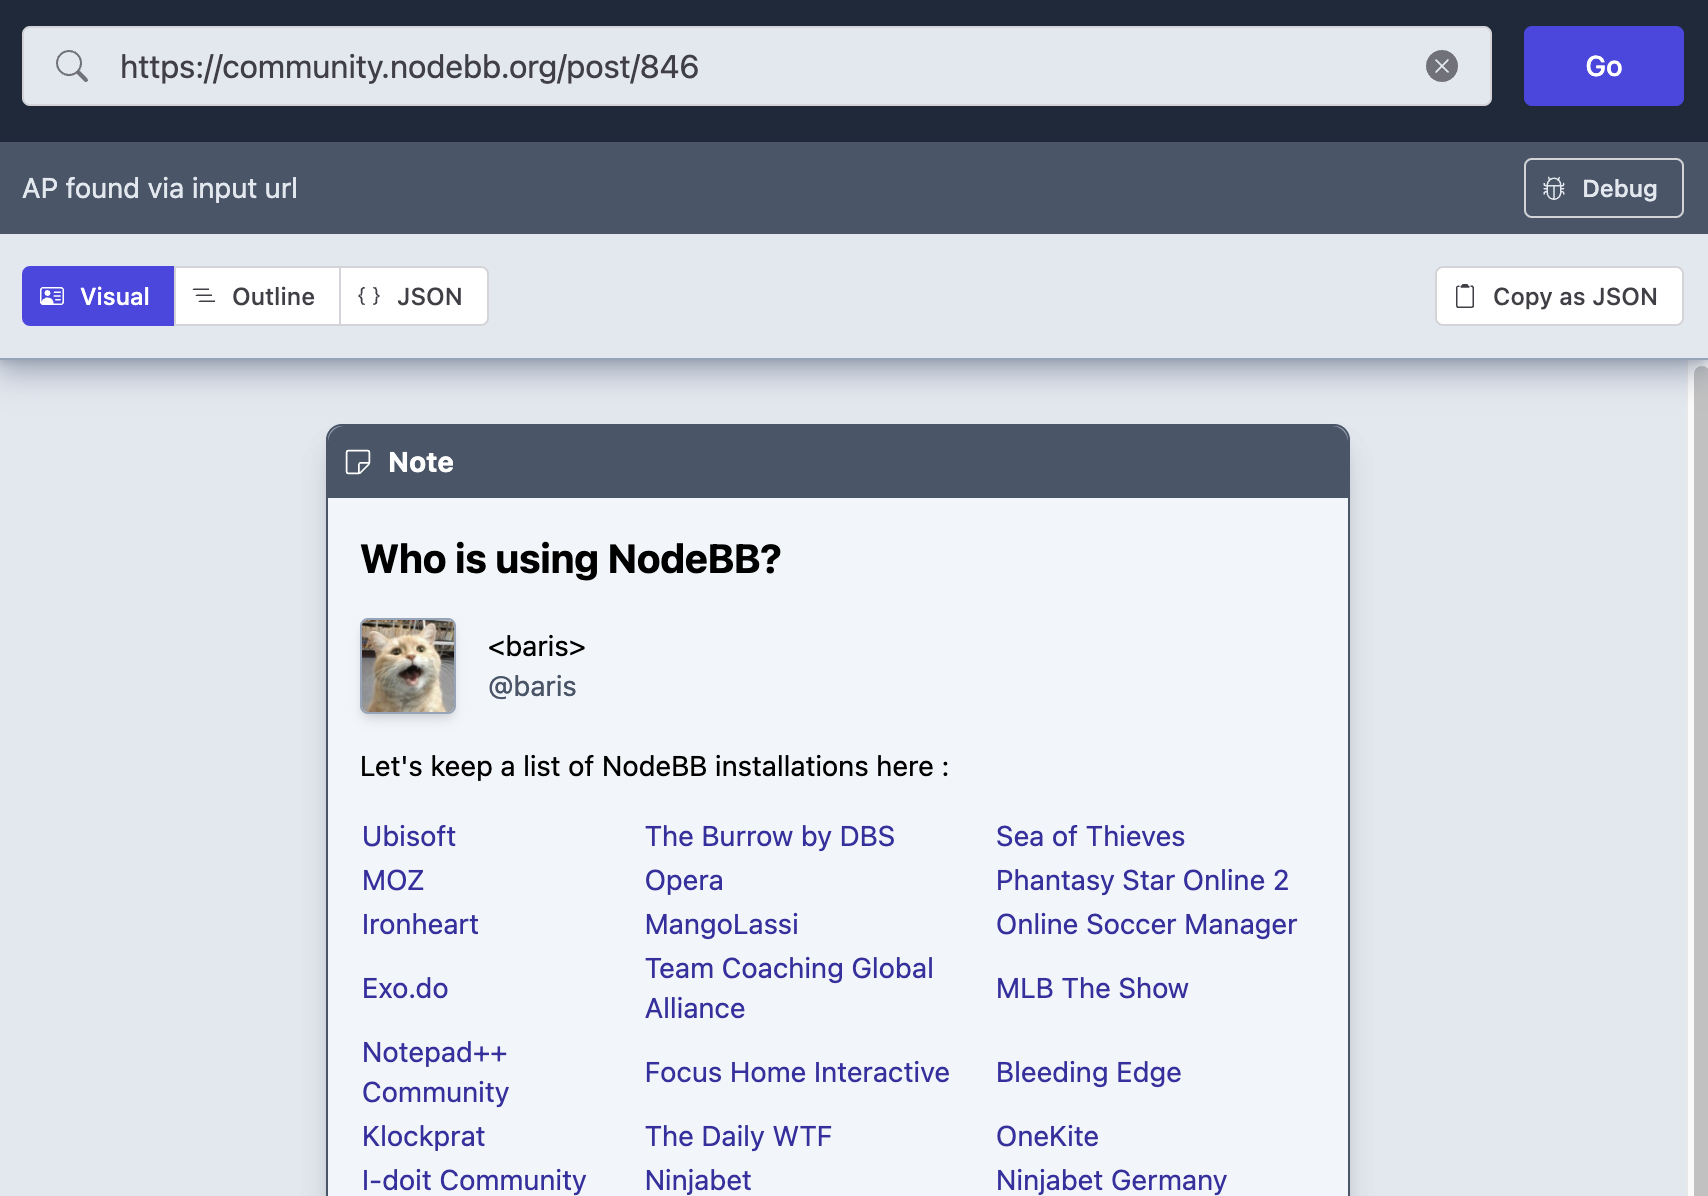Click the 'AP found via input url' status
This screenshot has width=1708, height=1196.
click(160, 188)
